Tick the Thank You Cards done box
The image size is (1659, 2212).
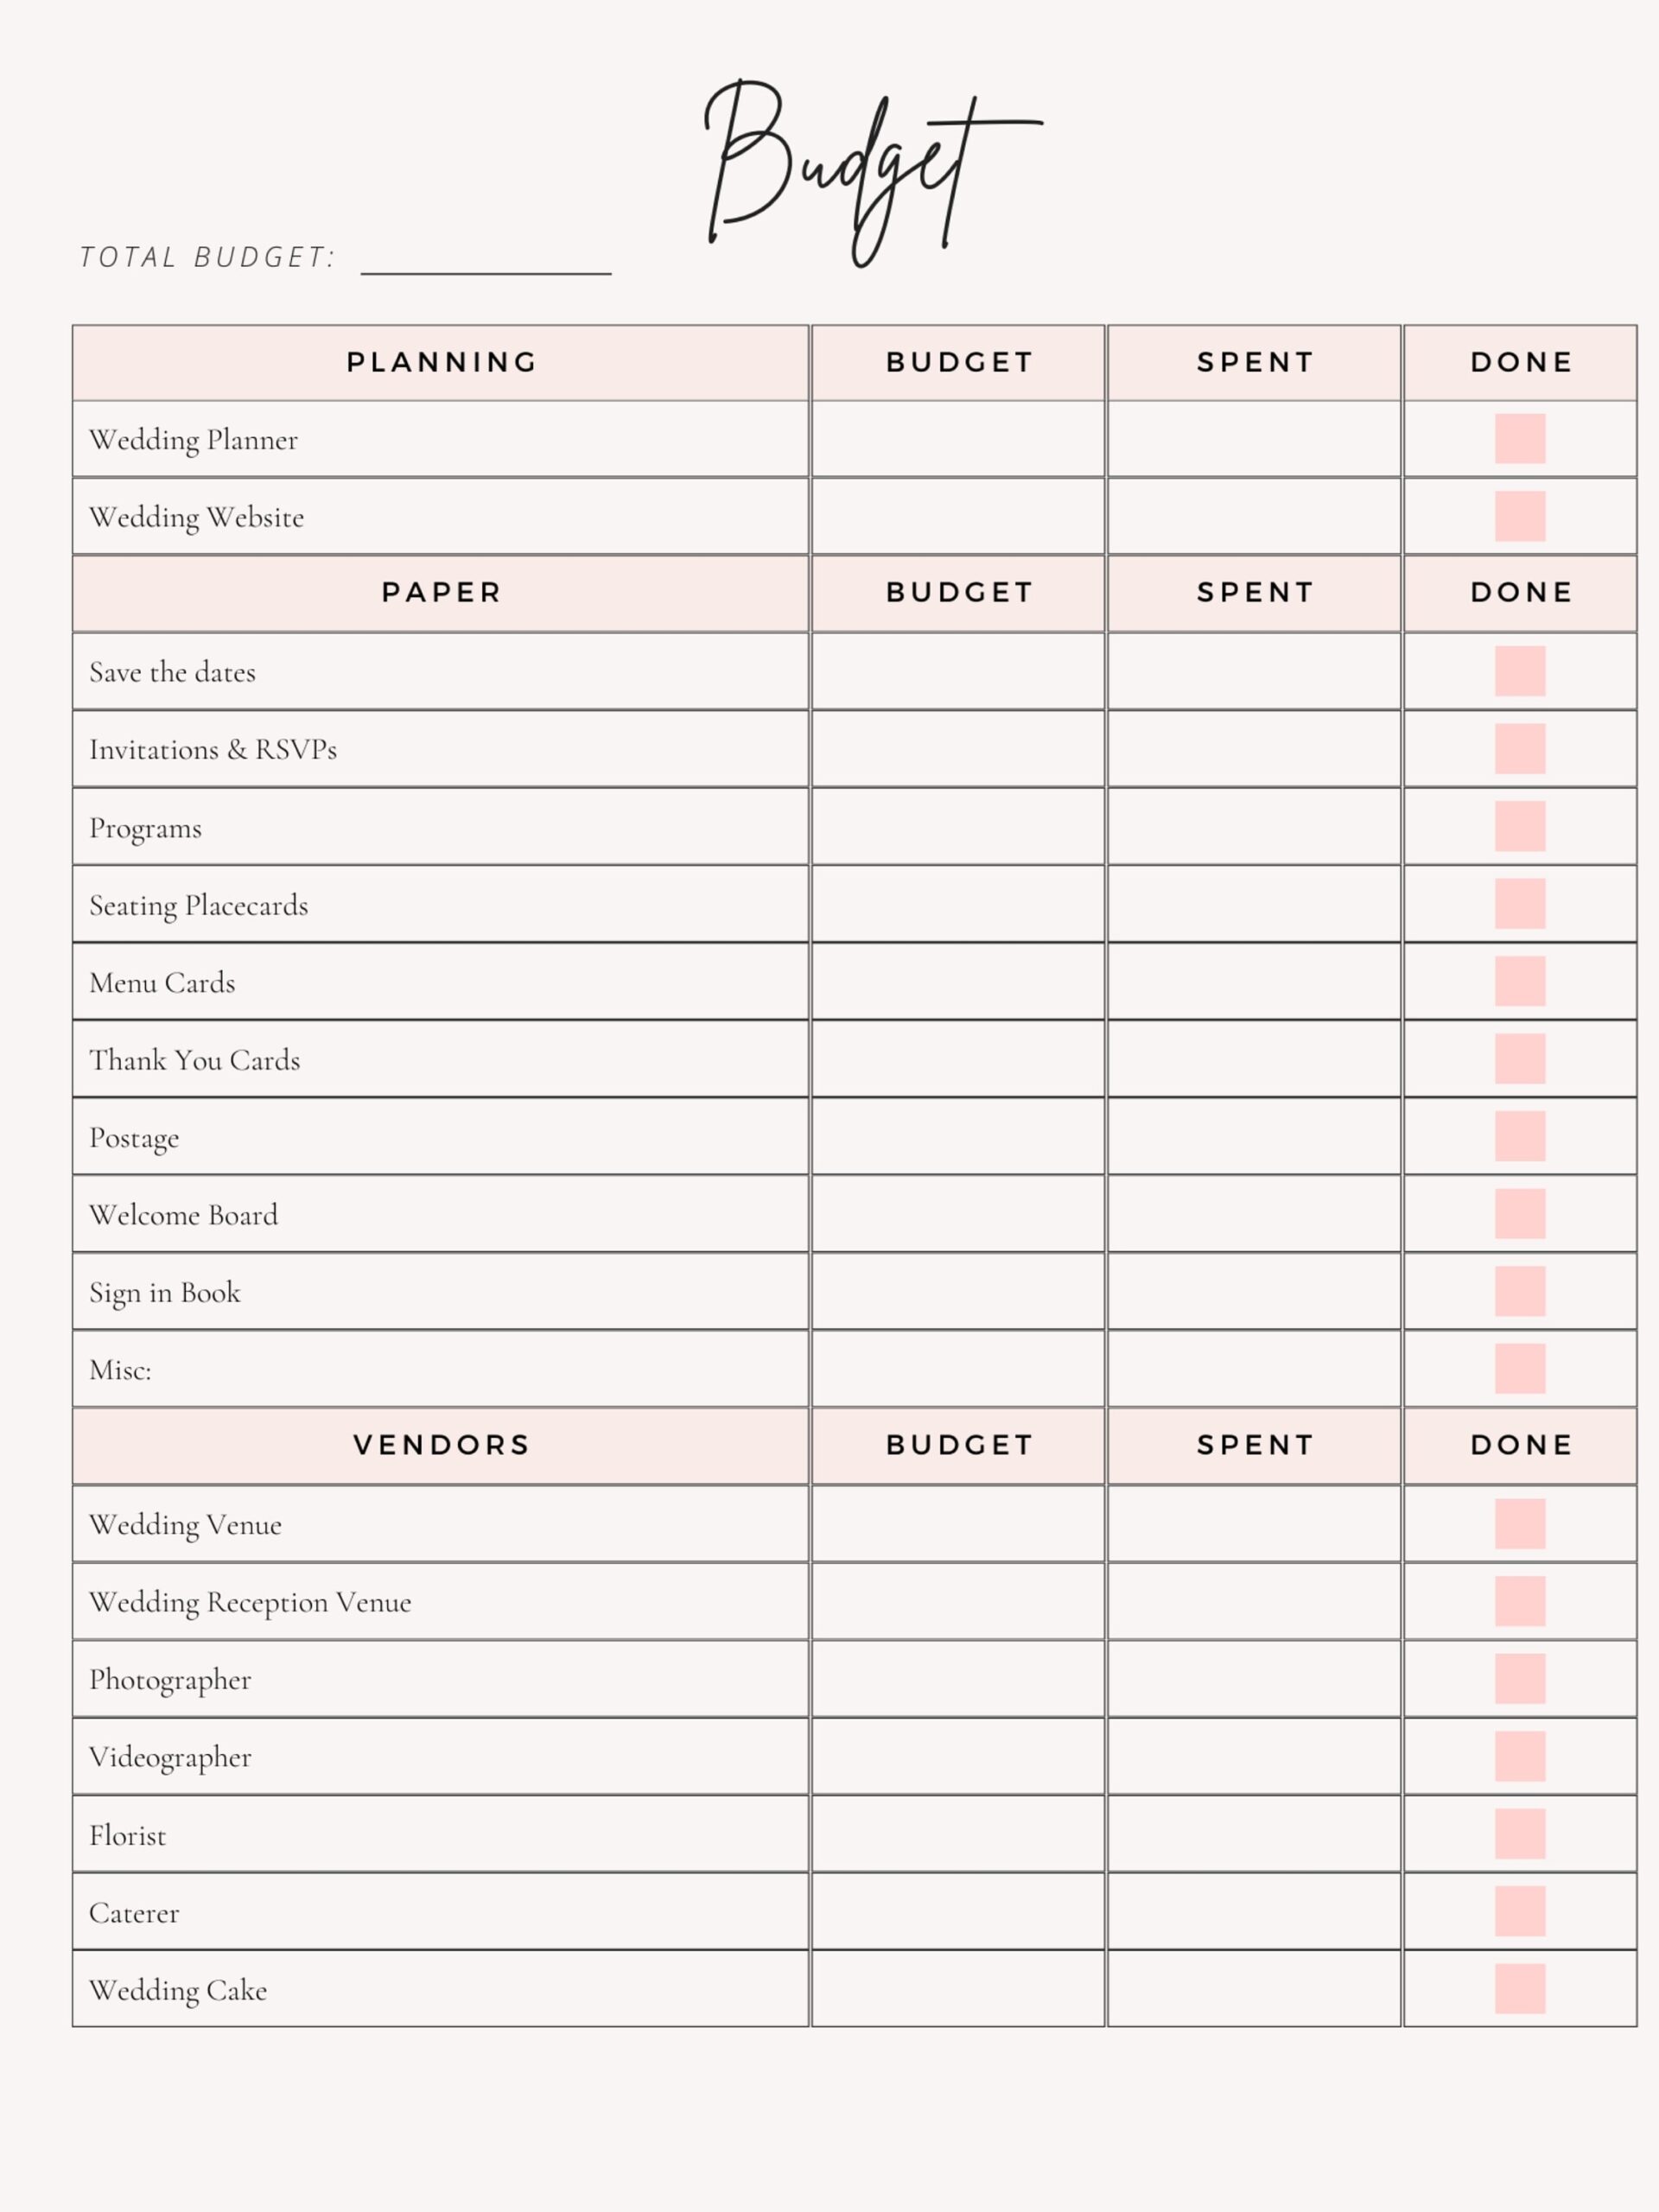(x=1519, y=1059)
